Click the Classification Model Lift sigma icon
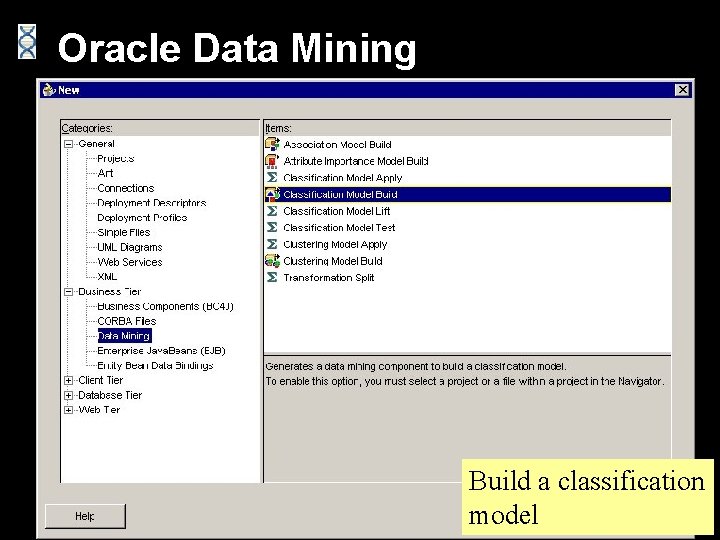720x540 pixels. click(x=272, y=211)
